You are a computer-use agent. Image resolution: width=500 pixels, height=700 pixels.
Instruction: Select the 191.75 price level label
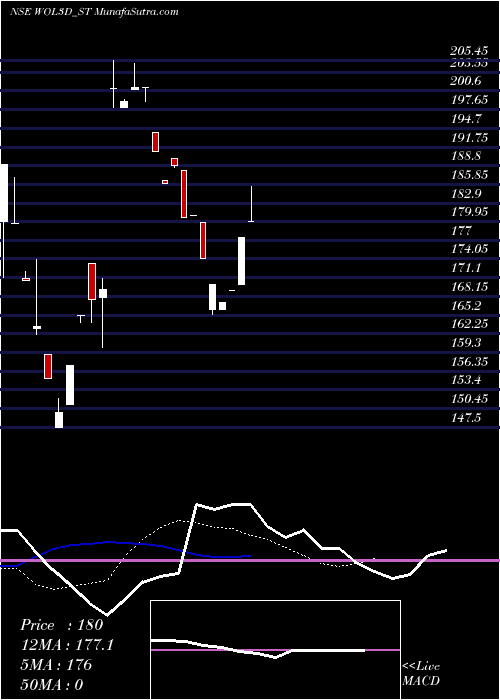tap(470, 138)
